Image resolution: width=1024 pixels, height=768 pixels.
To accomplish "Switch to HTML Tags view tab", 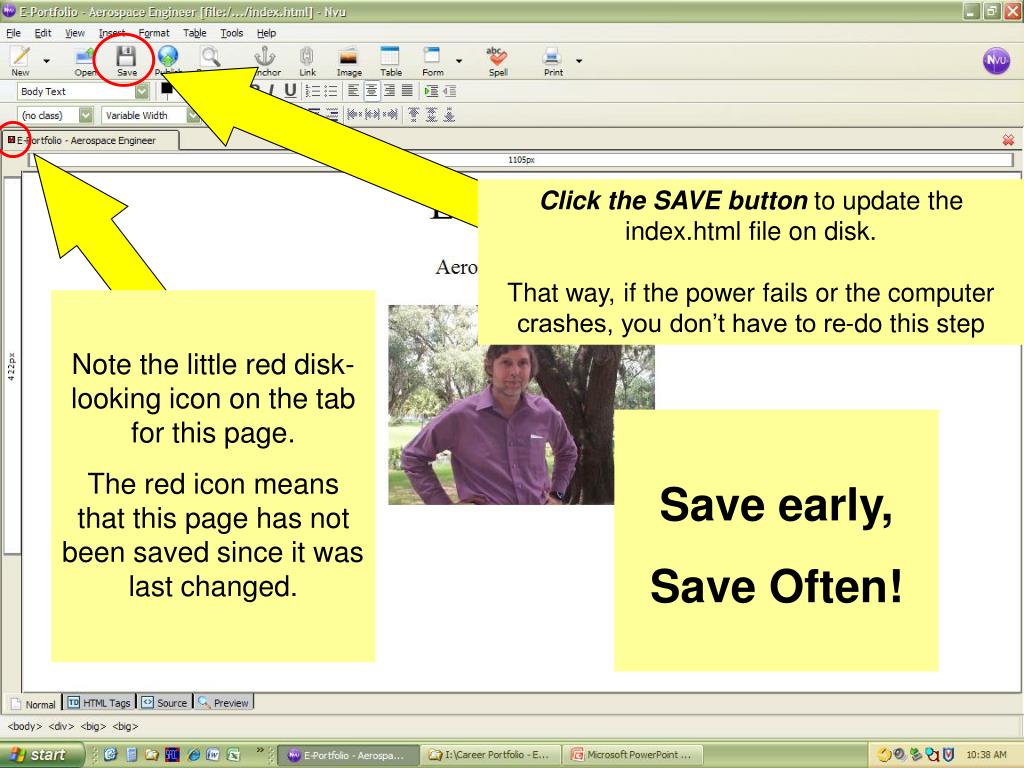I will (x=99, y=703).
